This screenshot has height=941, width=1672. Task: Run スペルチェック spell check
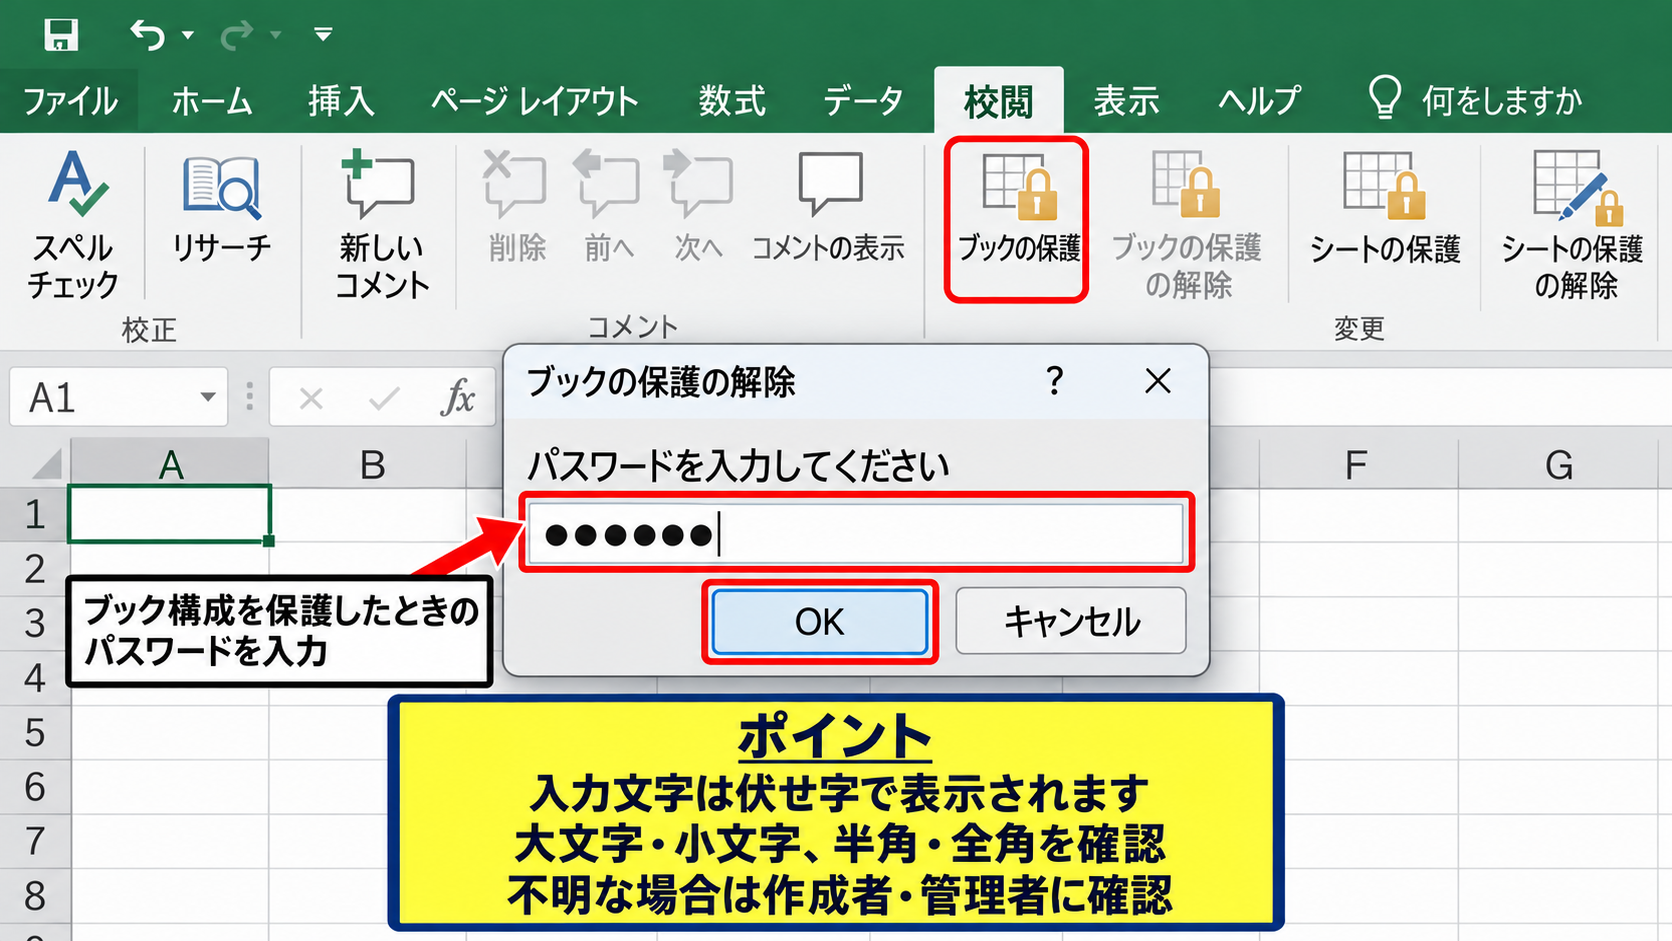[x=73, y=225]
